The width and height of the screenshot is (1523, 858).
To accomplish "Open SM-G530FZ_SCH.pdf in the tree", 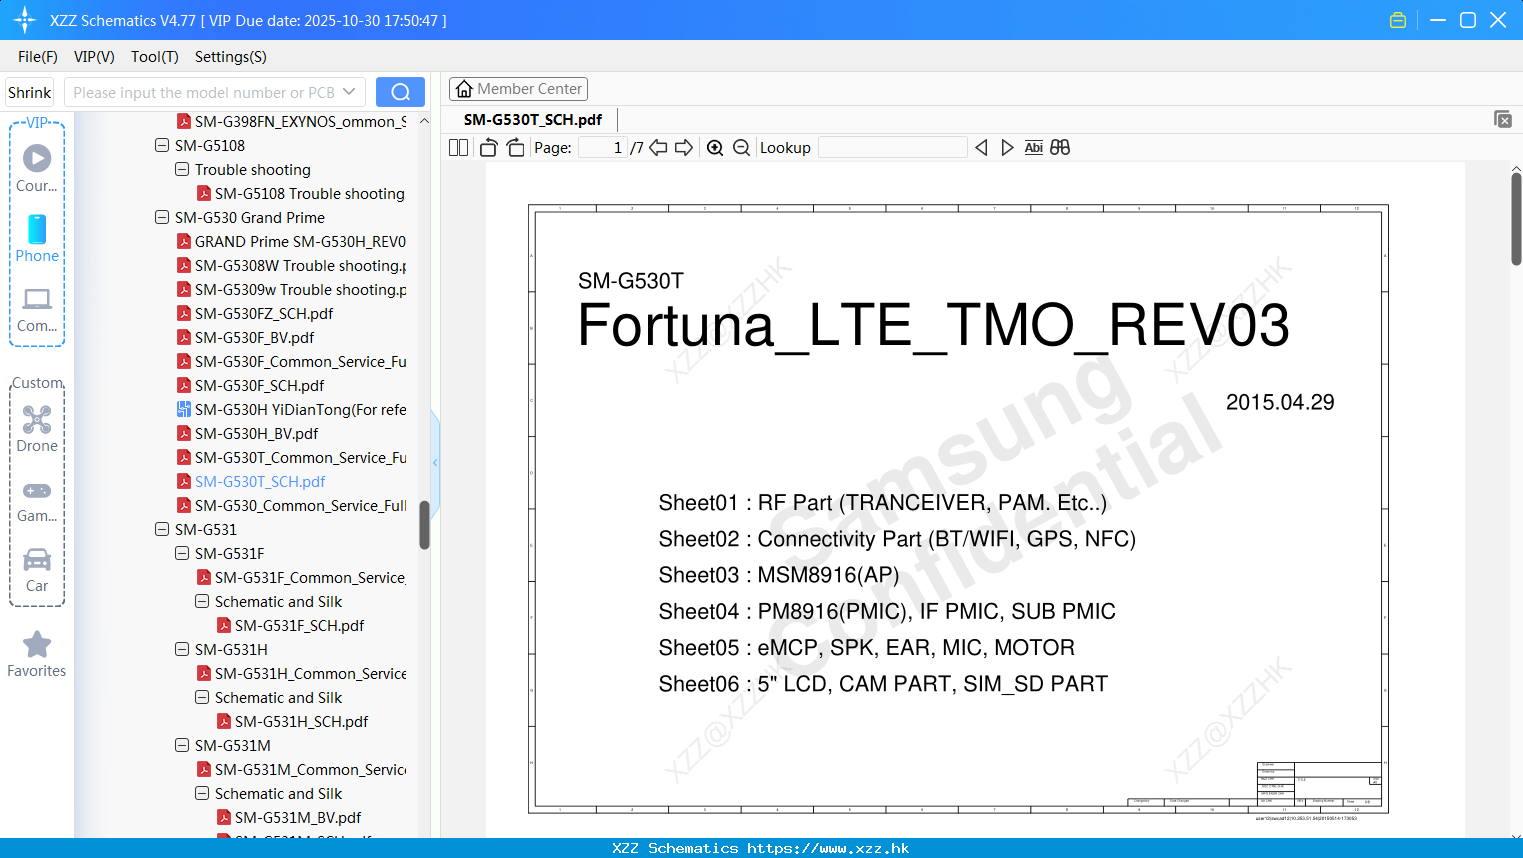I will tap(255, 313).
